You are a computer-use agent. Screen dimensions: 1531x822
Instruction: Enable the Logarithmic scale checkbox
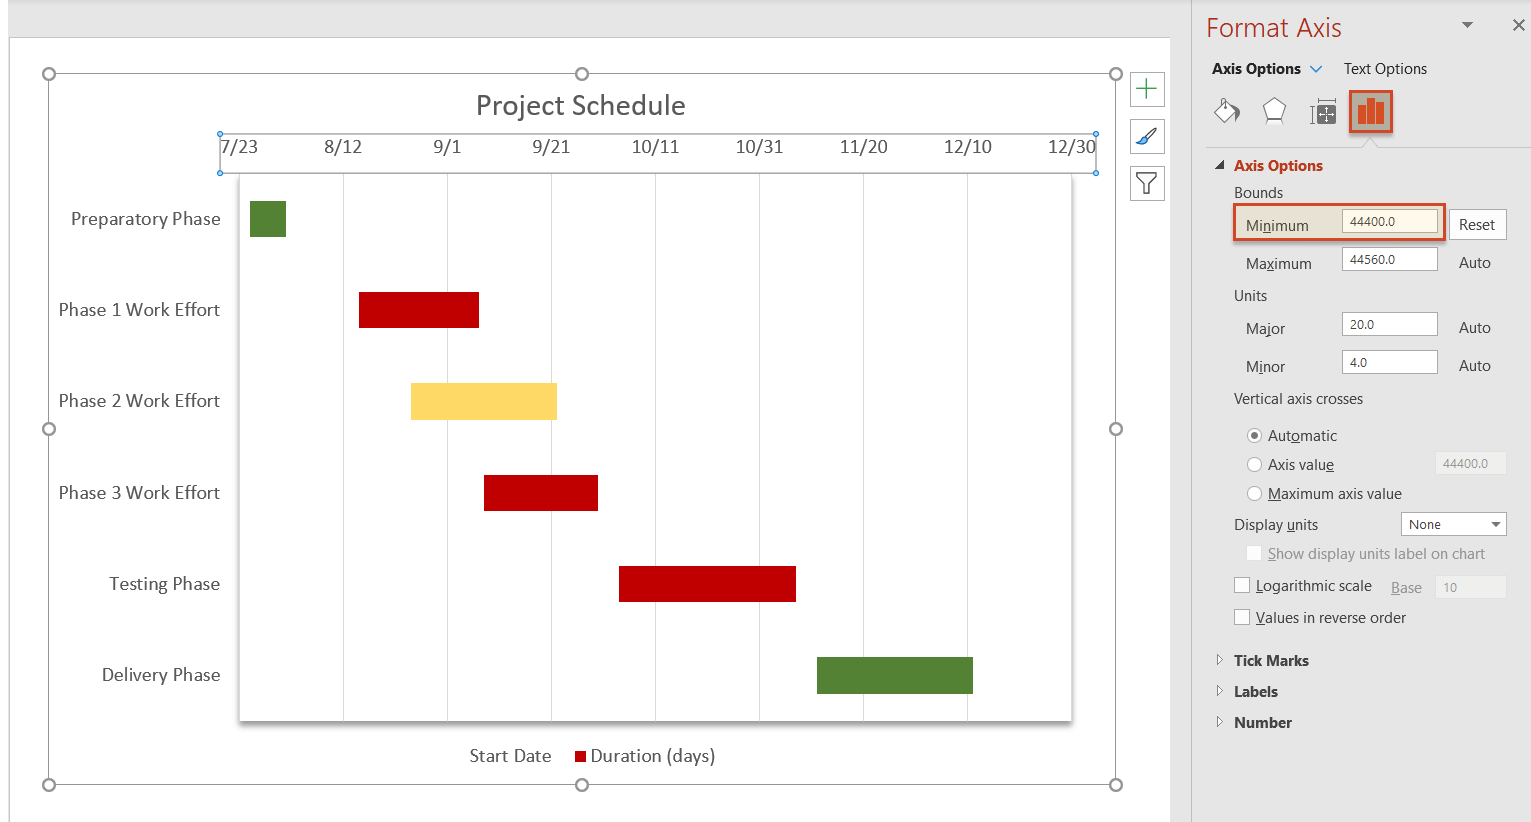(x=1242, y=585)
